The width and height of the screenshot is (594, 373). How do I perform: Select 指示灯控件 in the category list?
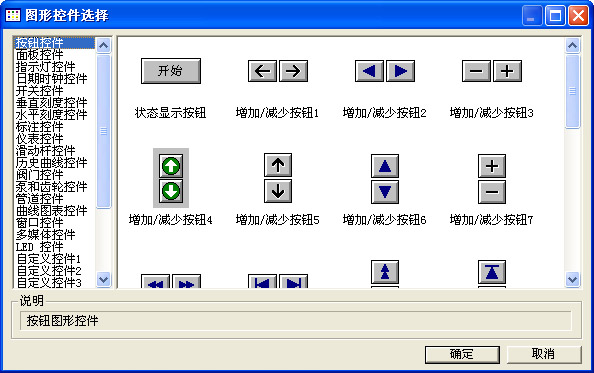55,67
